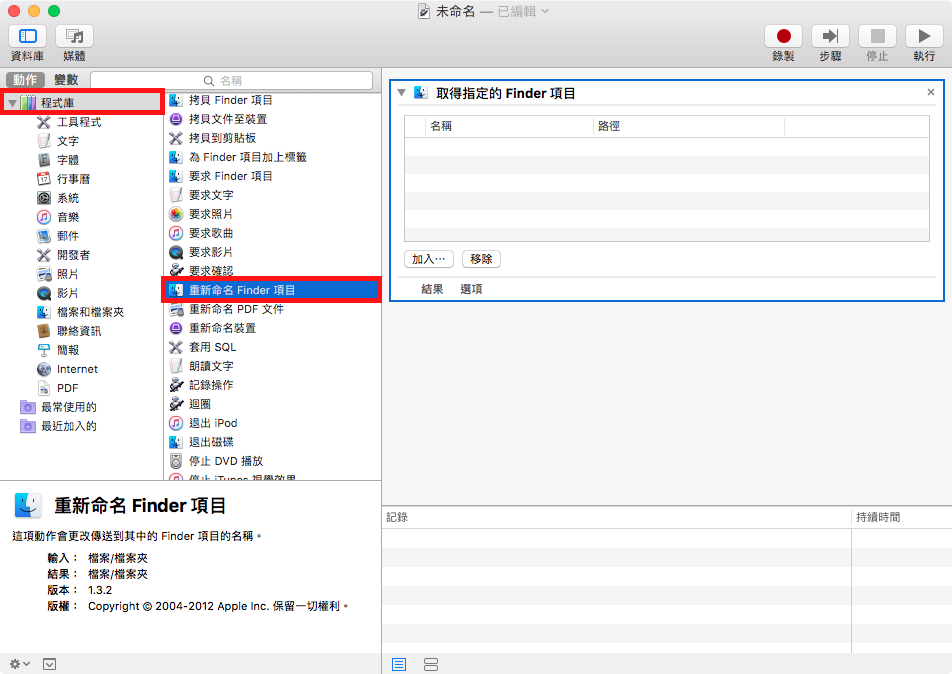952x674 pixels.
Task: Show the action's 結果 results
Action: click(432, 289)
